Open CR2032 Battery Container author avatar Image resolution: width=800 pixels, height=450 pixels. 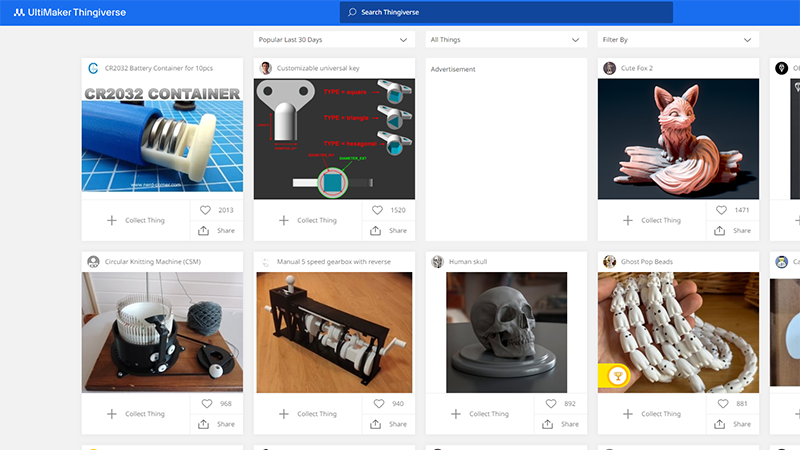pyautogui.click(x=93, y=68)
